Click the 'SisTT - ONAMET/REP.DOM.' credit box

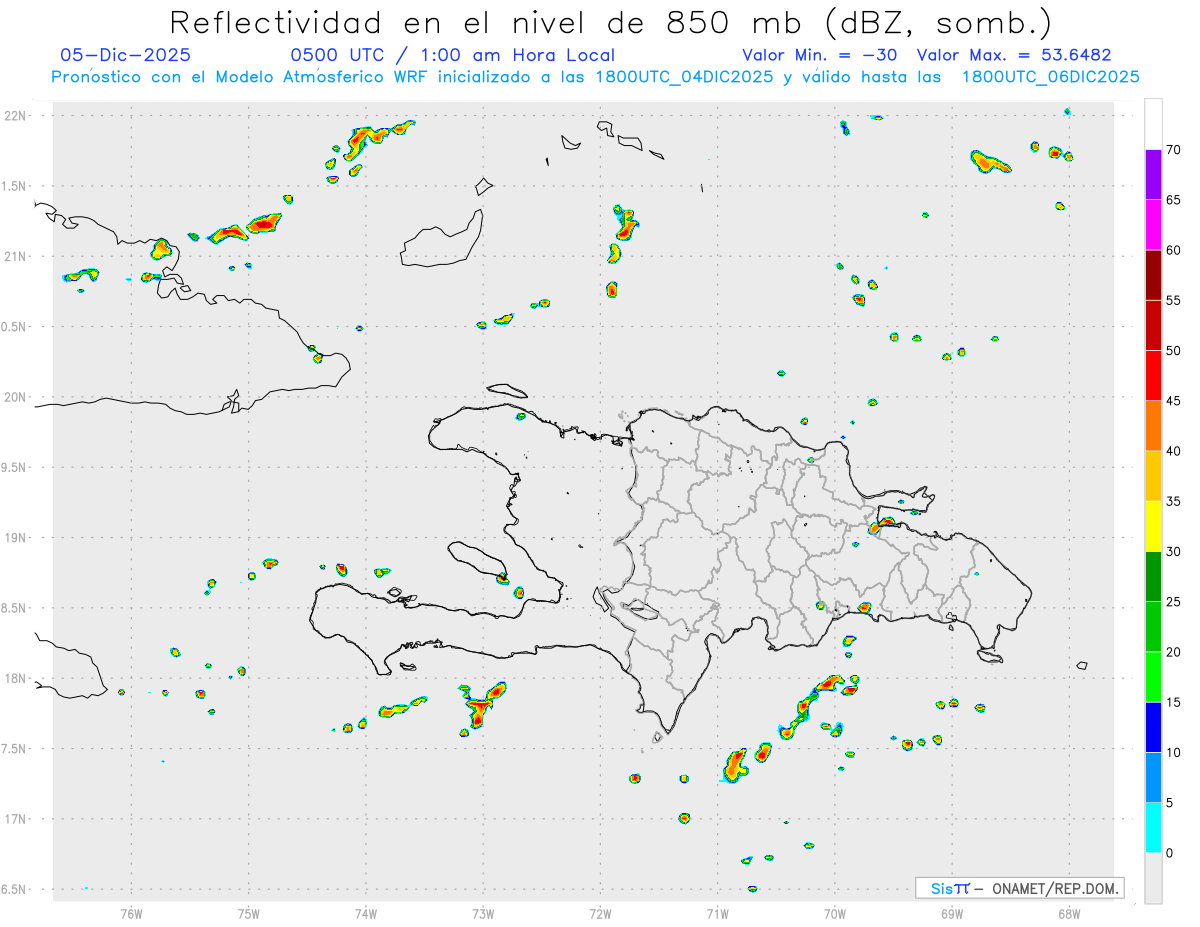tap(1020, 888)
